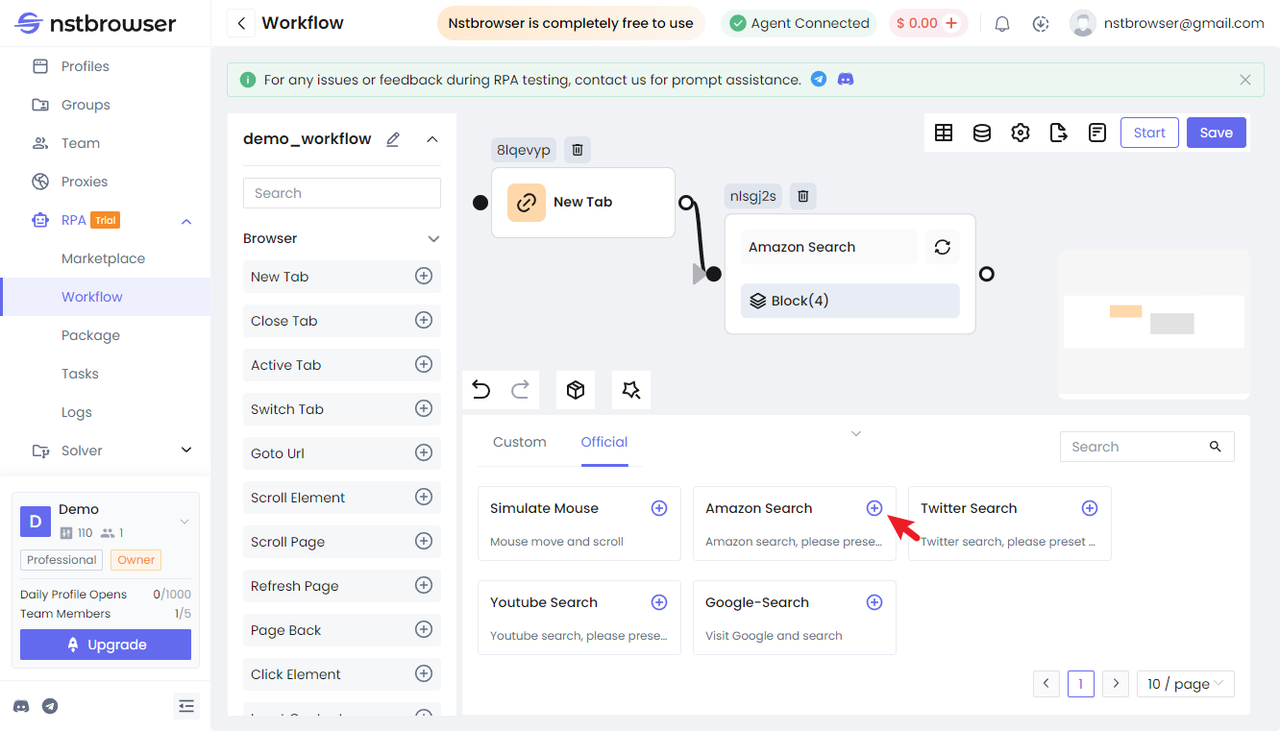Click the export file icon in toolbar
The width and height of the screenshot is (1280, 731).
click(x=1059, y=133)
